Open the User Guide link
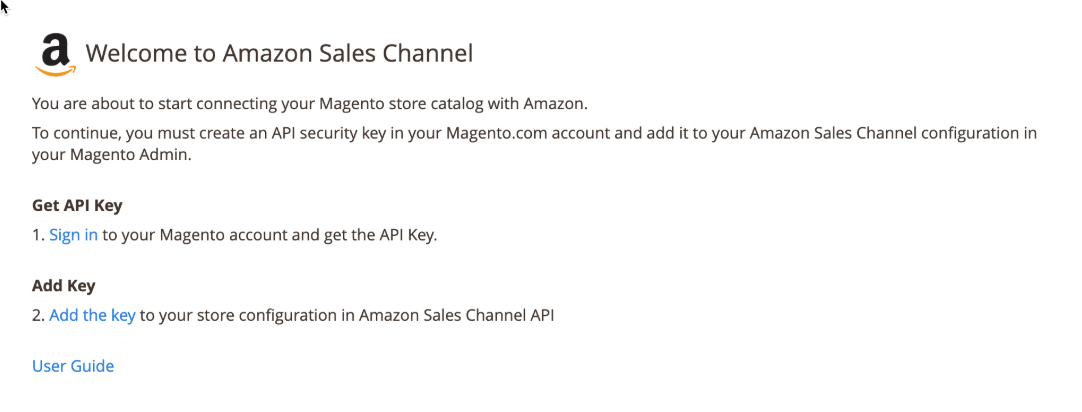This screenshot has width=1082, height=412. [x=73, y=366]
